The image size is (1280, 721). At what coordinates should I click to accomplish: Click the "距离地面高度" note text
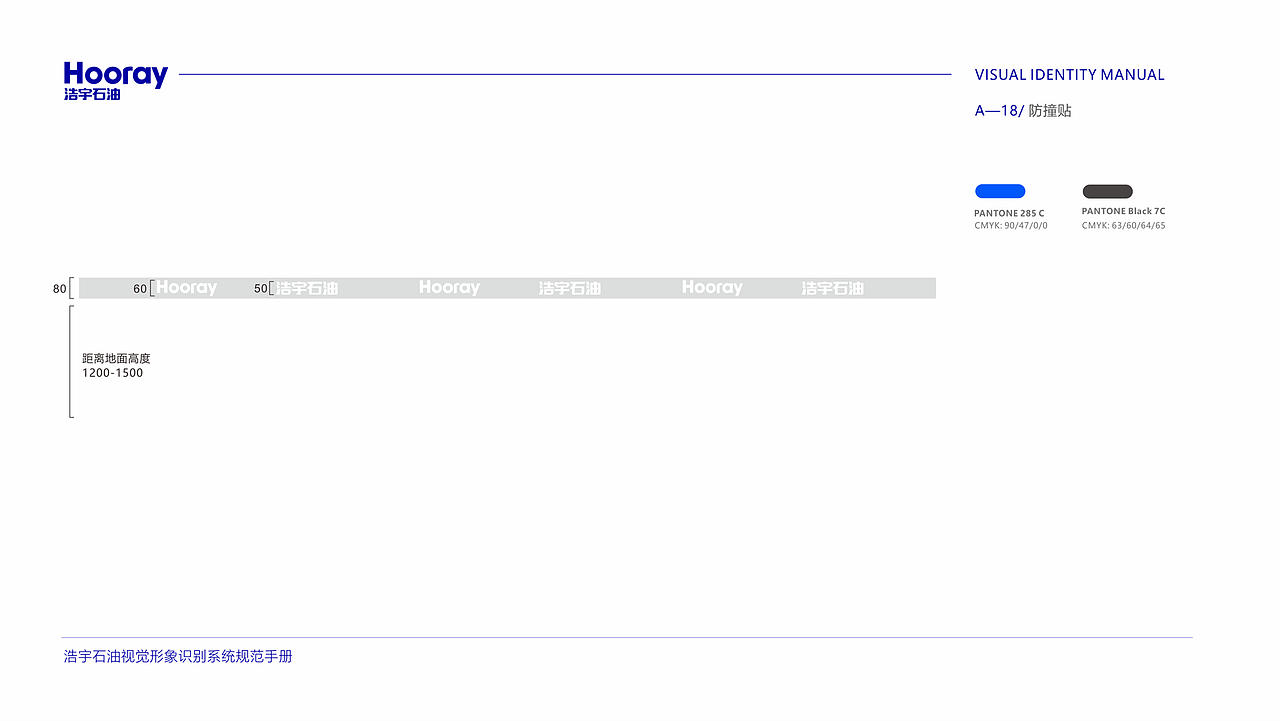(116, 358)
